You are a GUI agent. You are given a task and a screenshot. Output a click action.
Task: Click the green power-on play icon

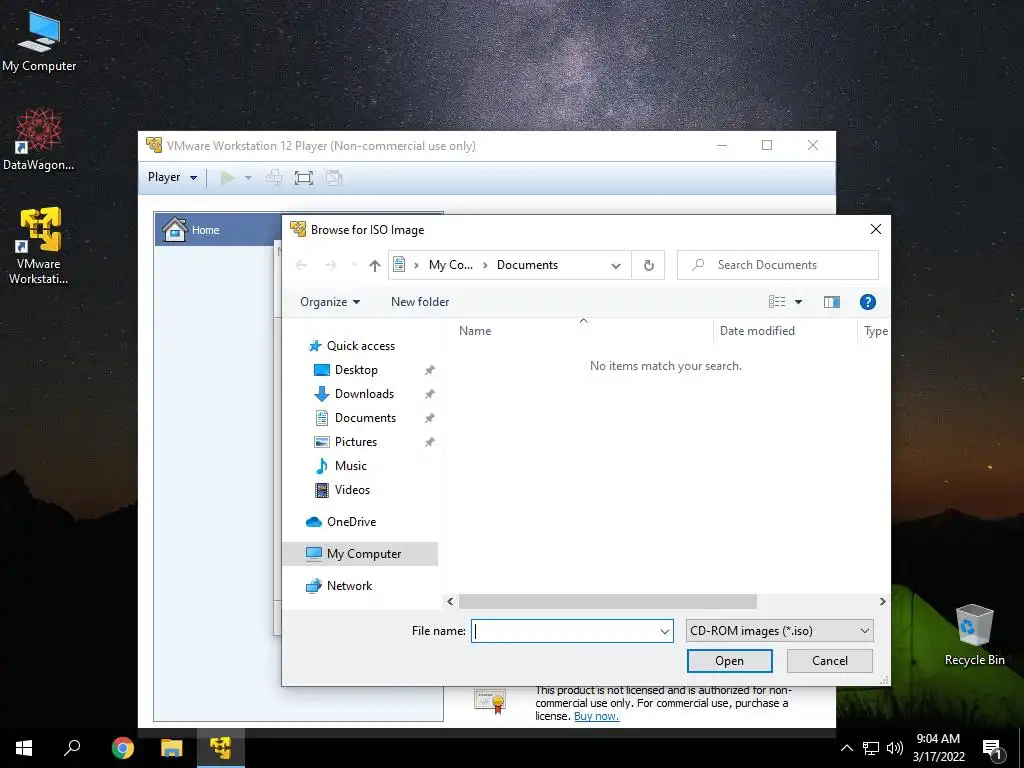pyautogui.click(x=227, y=178)
